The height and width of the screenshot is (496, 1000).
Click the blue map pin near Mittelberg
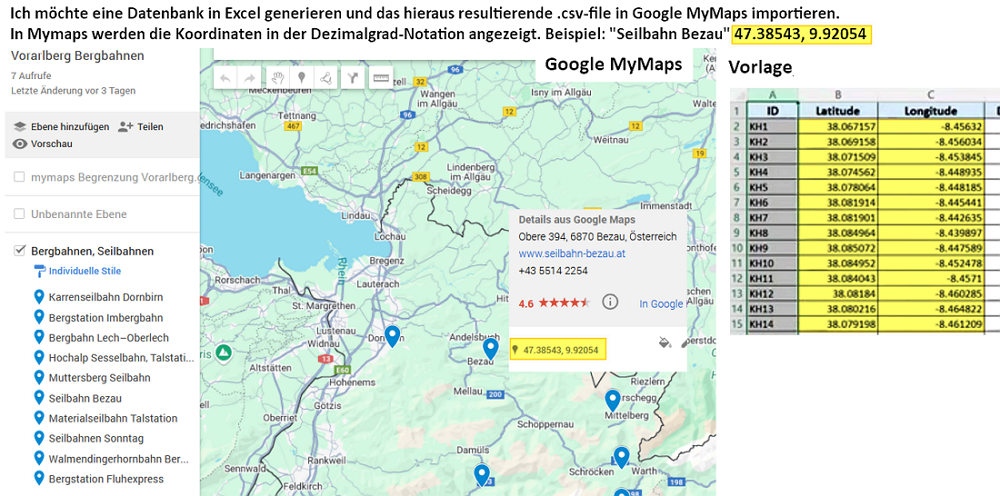pyautogui.click(x=612, y=400)
